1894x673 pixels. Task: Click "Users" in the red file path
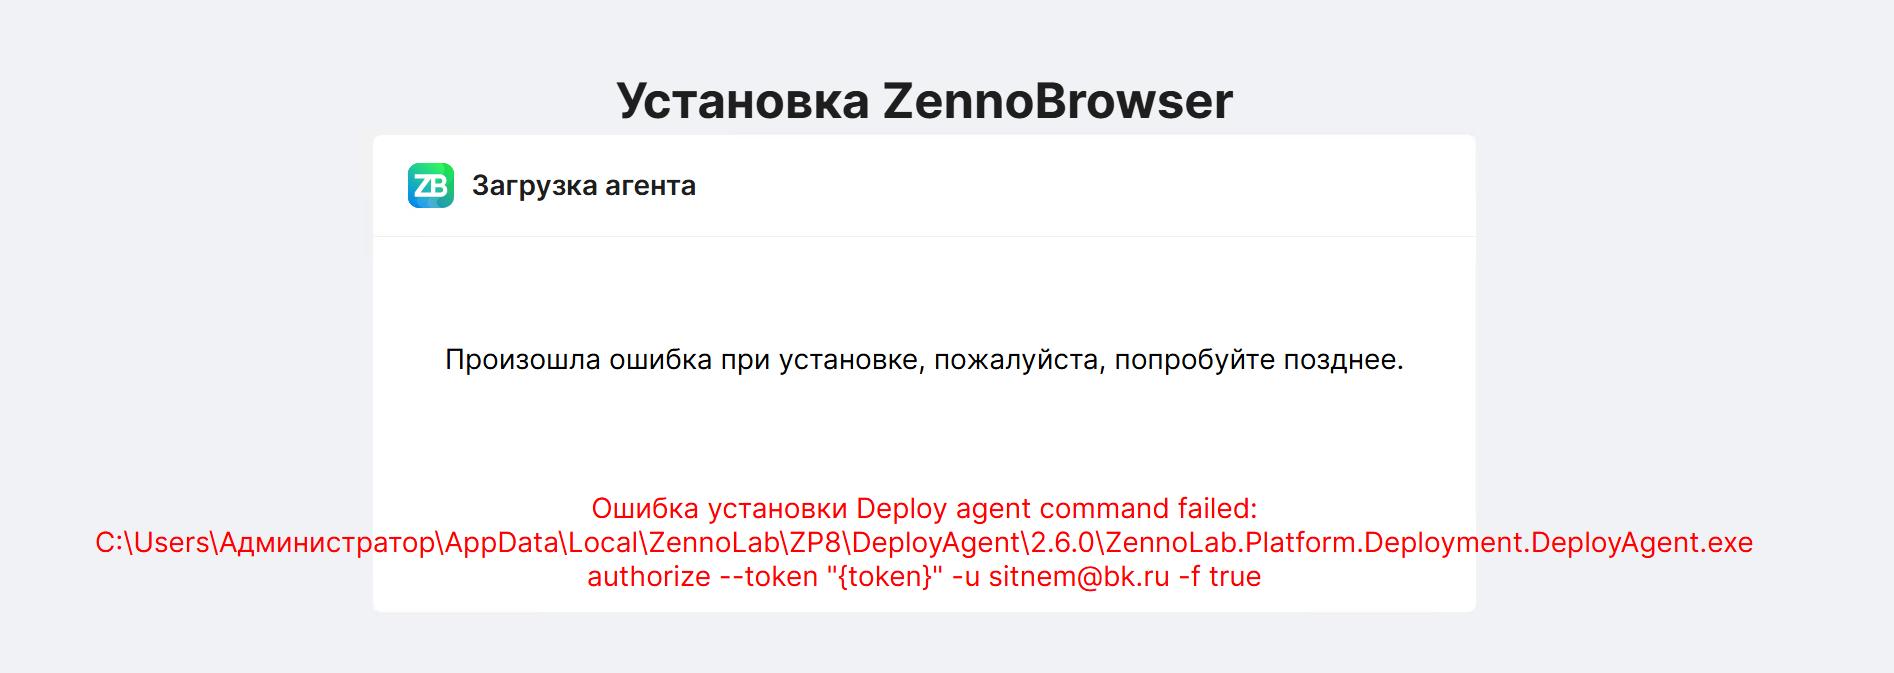click(x=171, y=543)
